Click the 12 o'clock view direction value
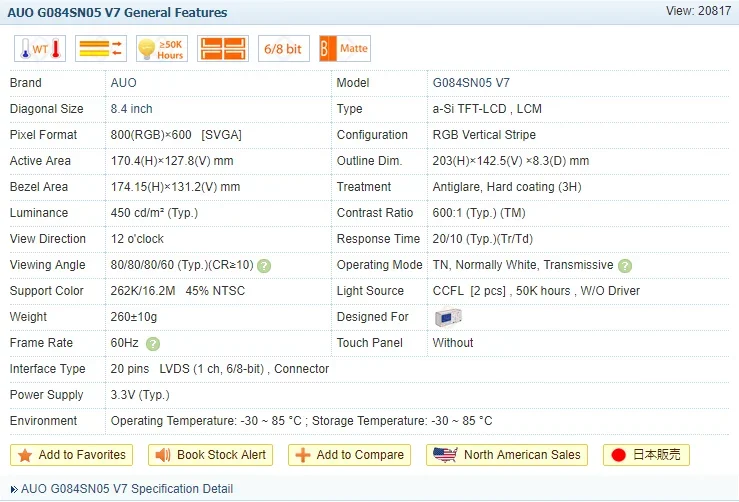The width and height of the screenshot is (739, 502). coord(137,239)
